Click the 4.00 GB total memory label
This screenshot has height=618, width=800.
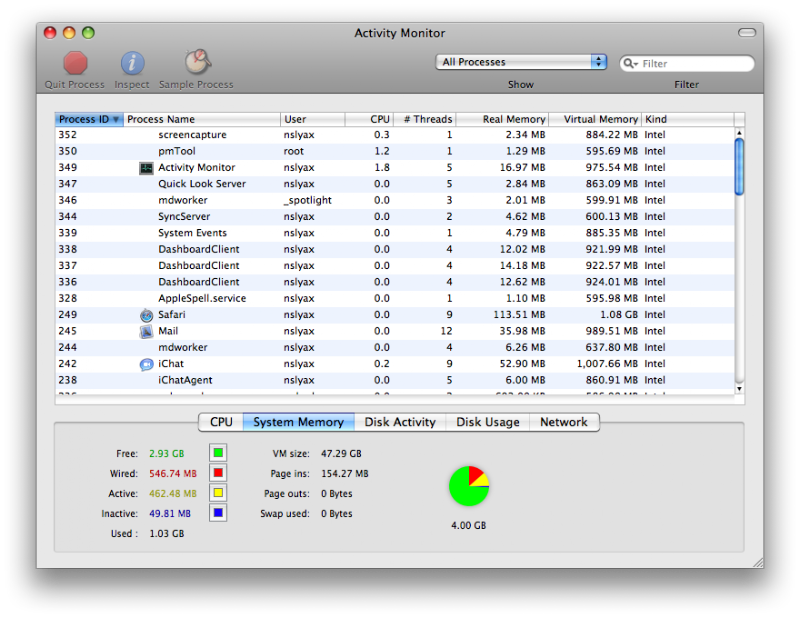[x=469, y=525]
